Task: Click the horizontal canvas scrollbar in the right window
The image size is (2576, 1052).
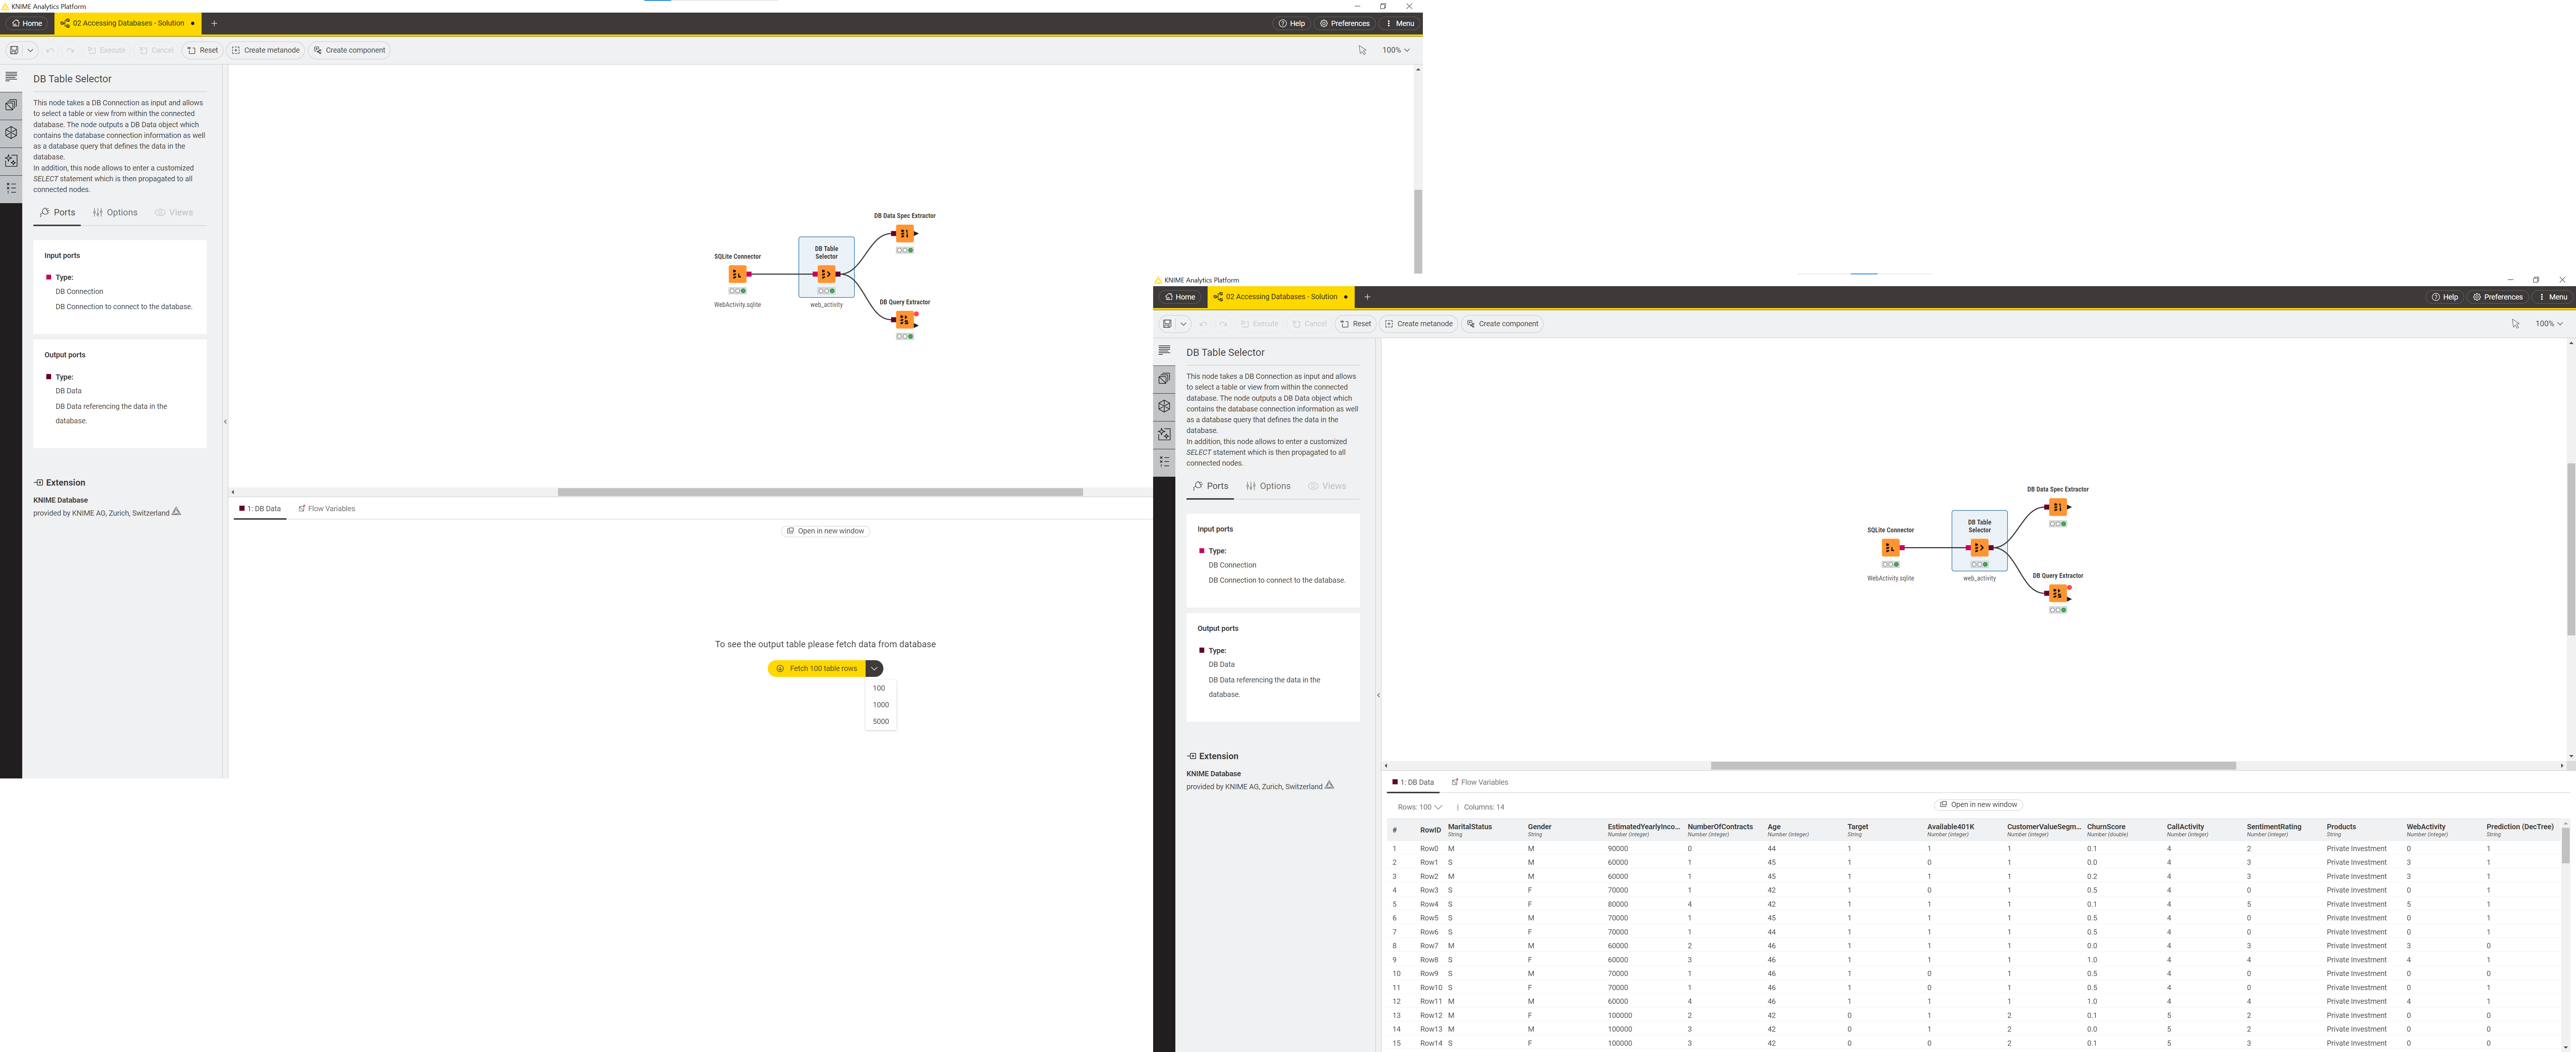Action: [x=1973, y=766]
